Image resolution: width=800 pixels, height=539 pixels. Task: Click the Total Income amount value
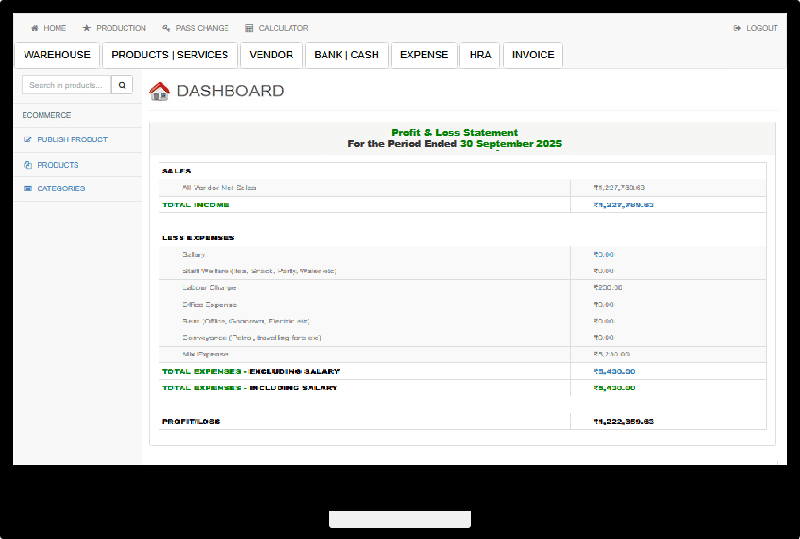(623, 204)
